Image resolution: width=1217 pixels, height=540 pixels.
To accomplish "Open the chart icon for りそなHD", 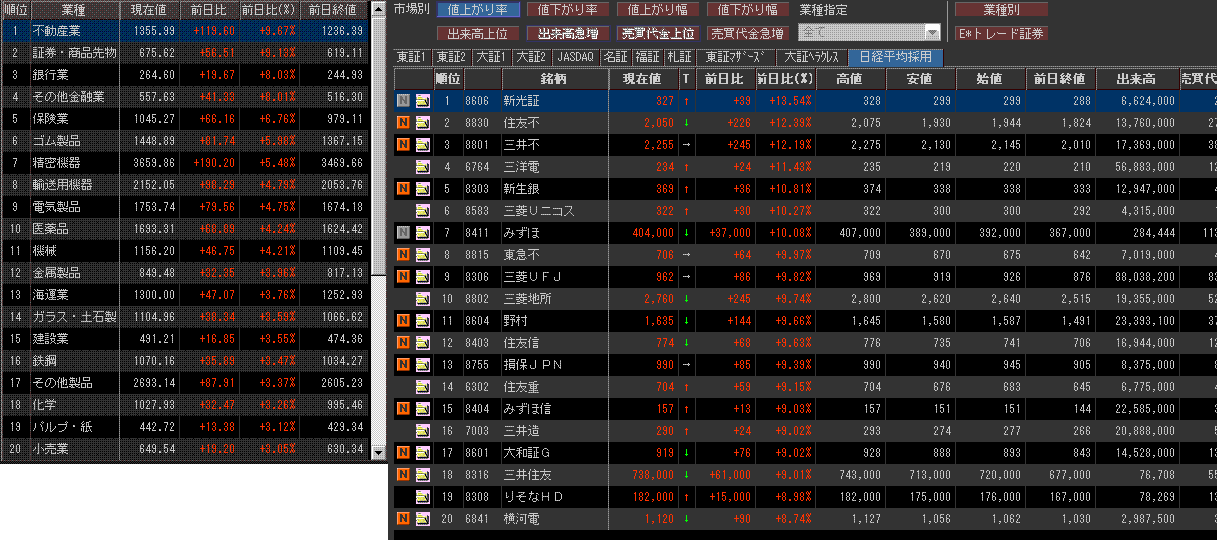I will (x=423, y=496).
